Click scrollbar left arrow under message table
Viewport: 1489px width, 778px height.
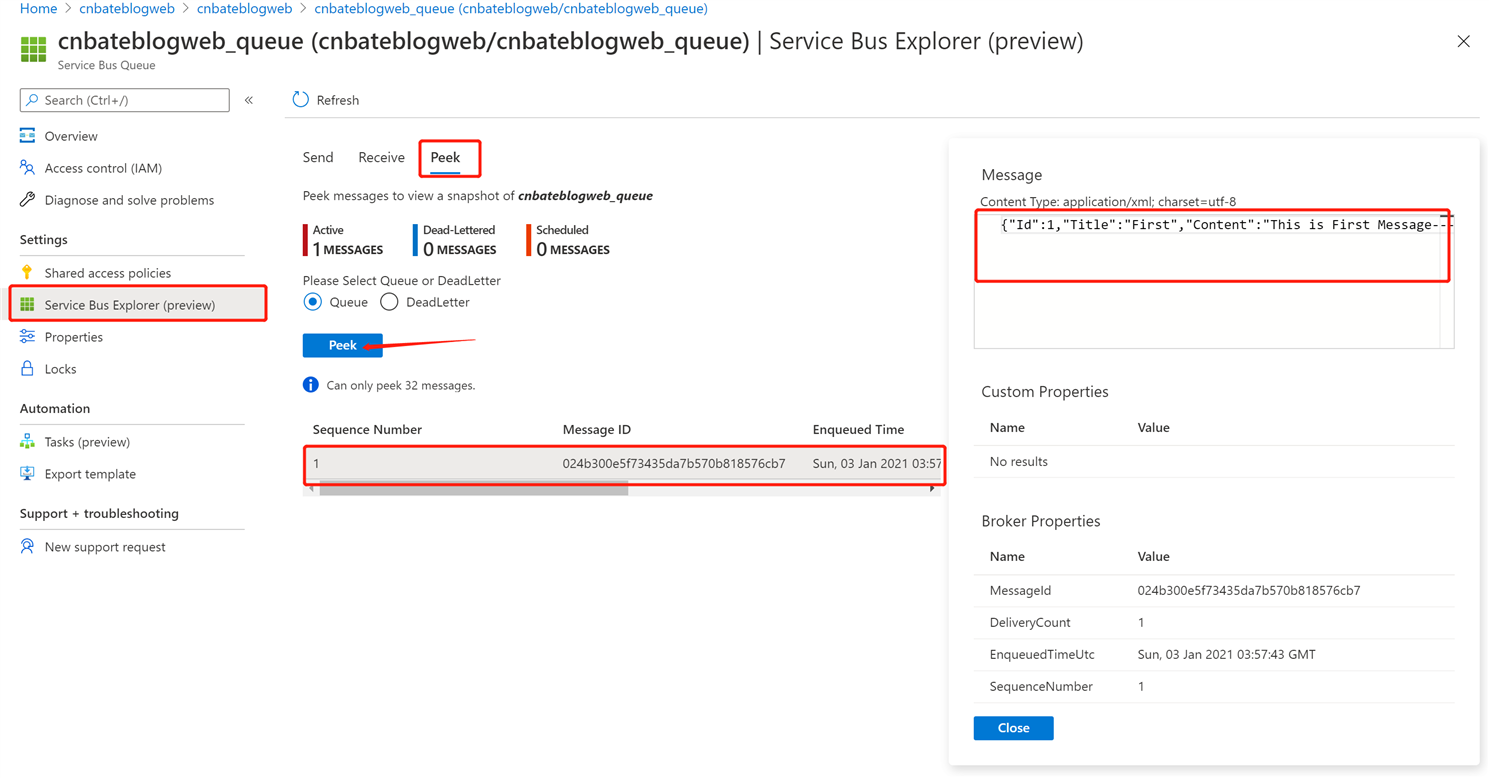tap(311, 489)
